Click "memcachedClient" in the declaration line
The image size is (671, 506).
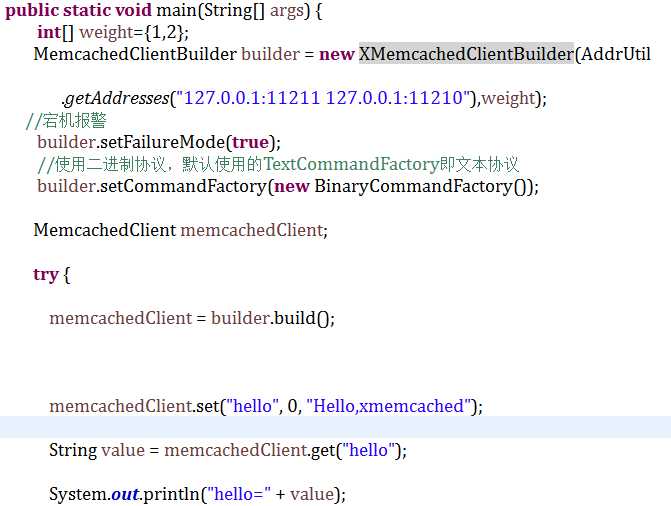(252, 230)
